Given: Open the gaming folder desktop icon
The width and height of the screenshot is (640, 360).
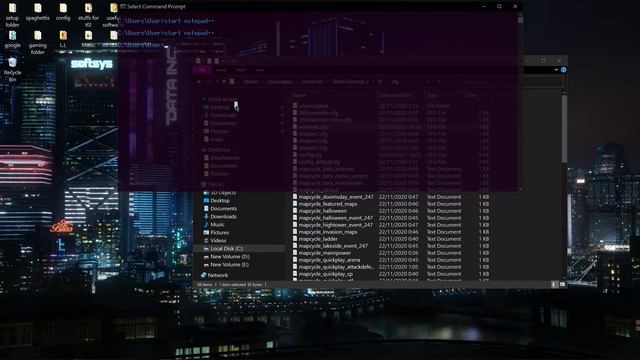Looking at the screenshot, I should [38, 42].
